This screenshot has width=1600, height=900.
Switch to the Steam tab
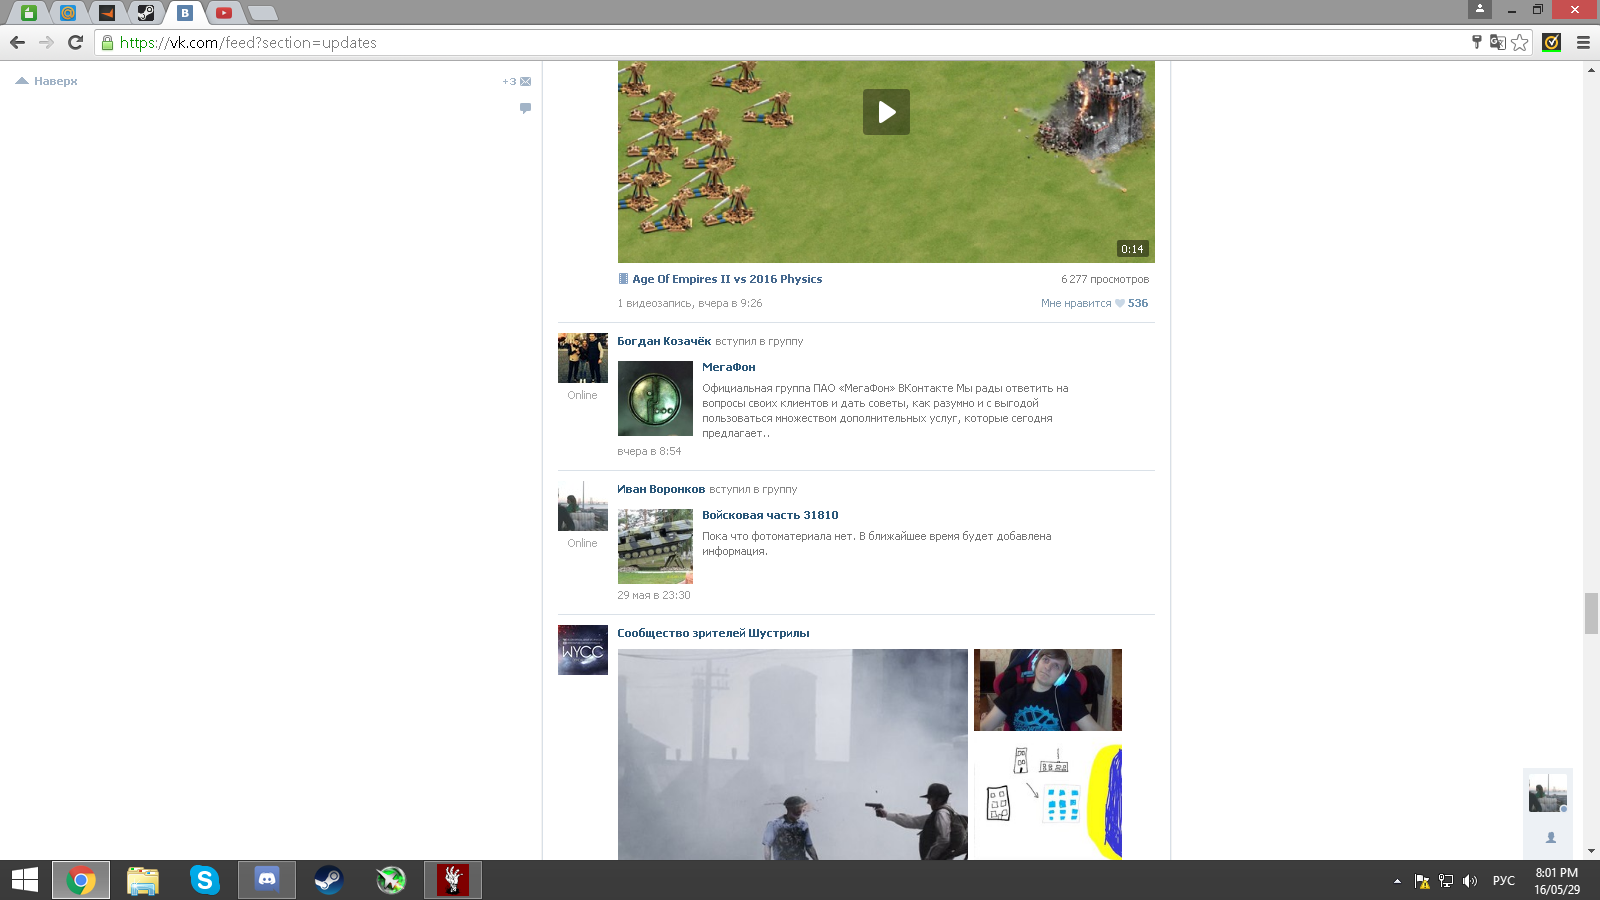click(x=146, y=13)
